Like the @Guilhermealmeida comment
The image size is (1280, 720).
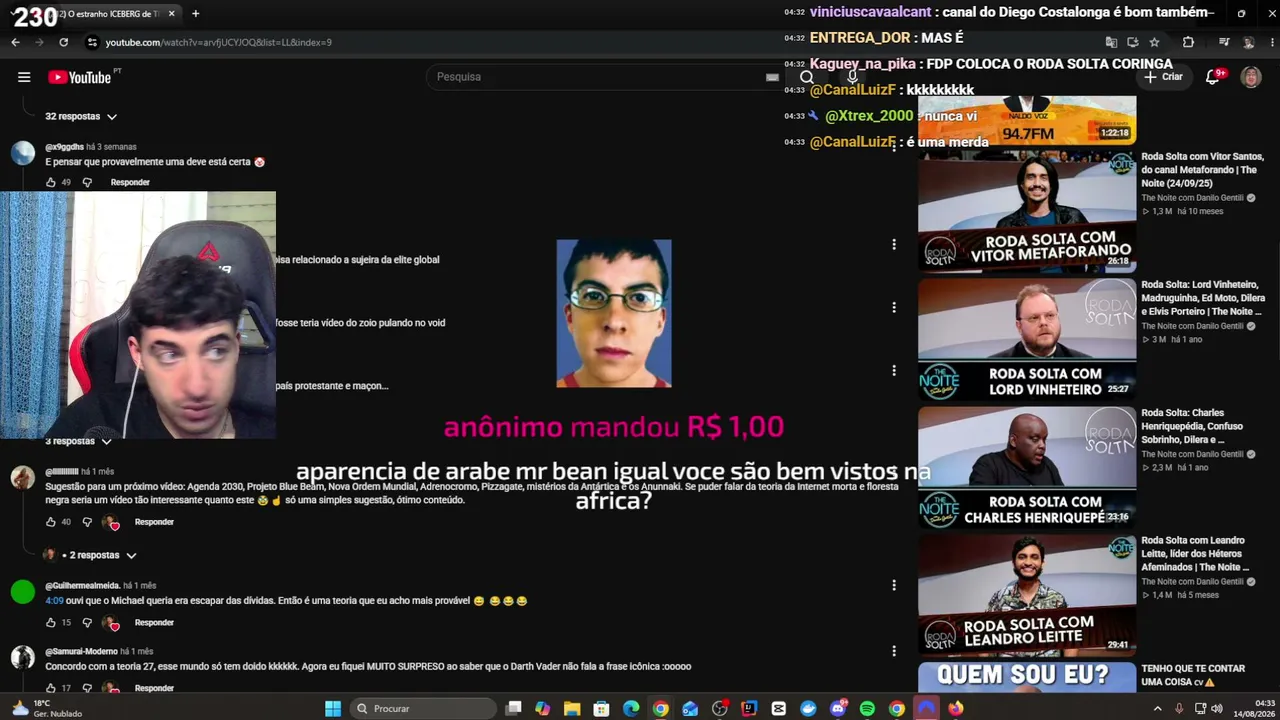(51, 623)
